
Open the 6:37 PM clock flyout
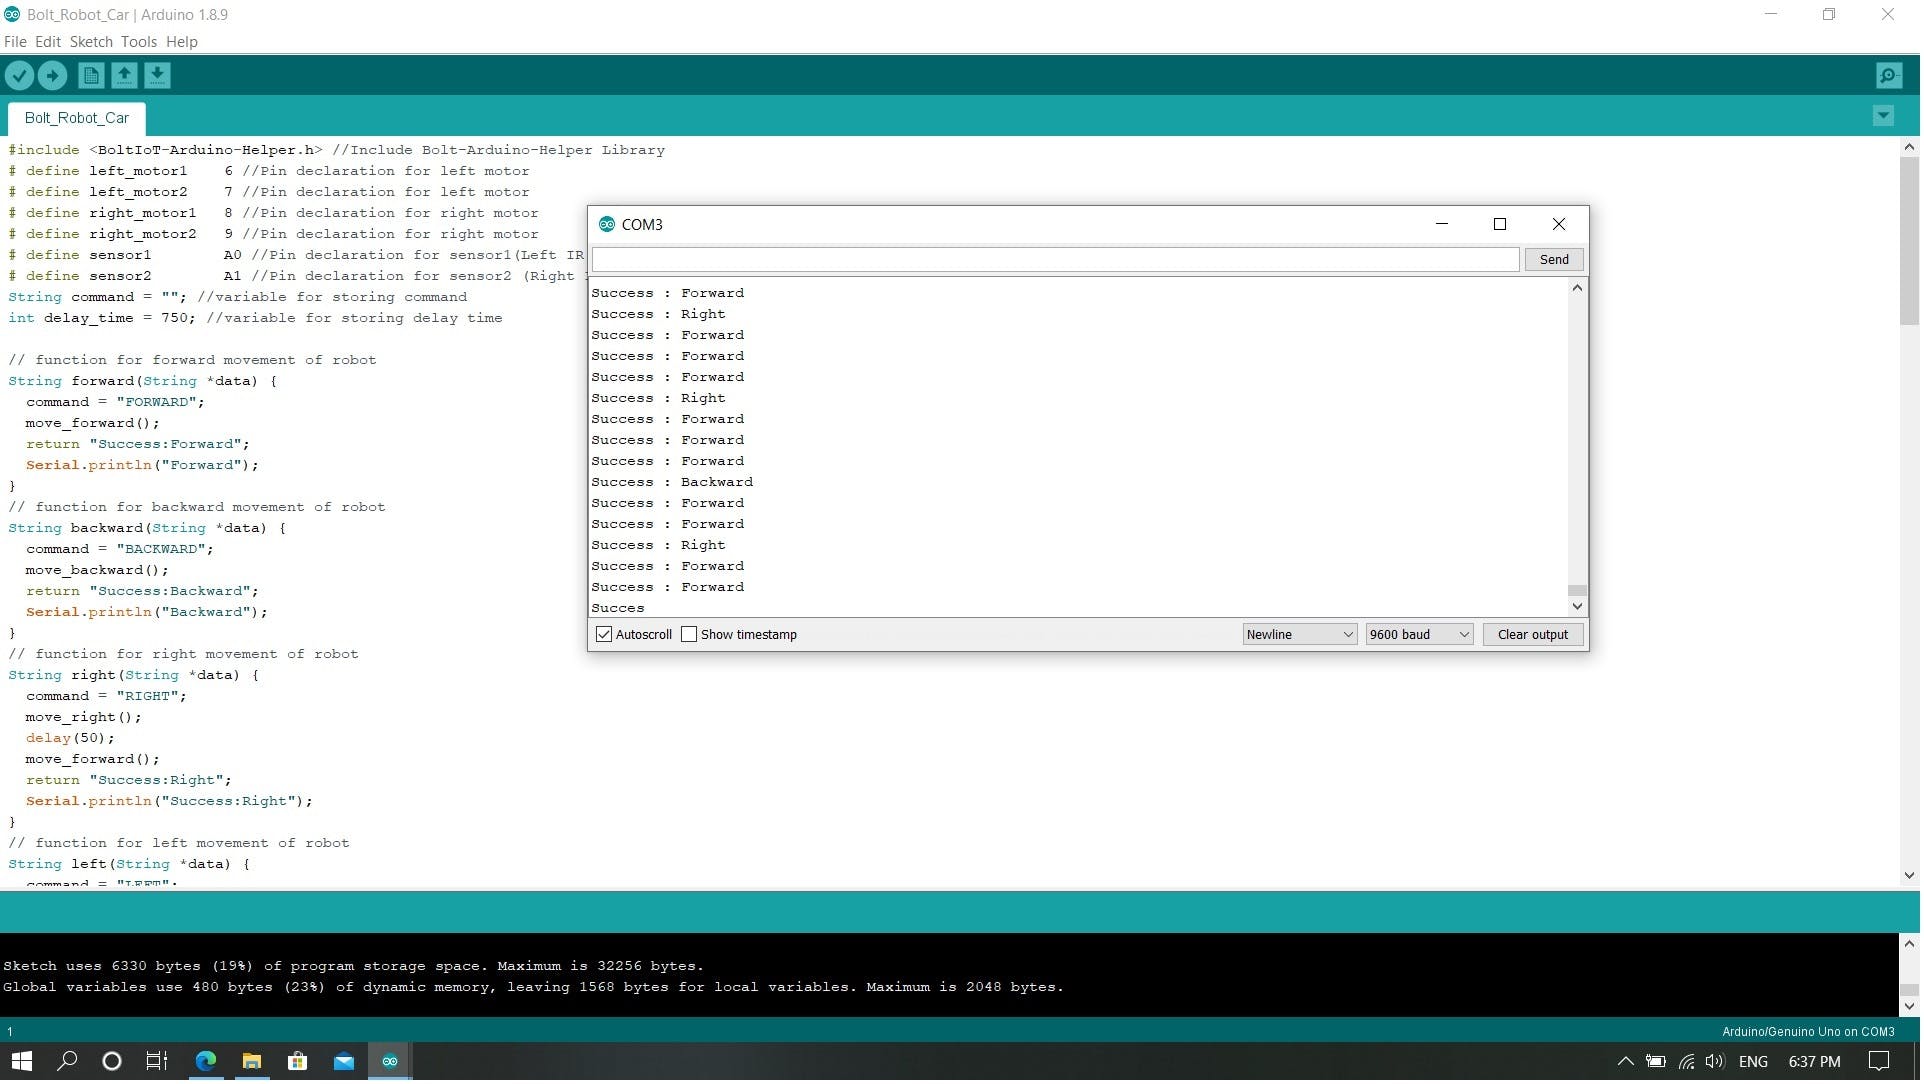(x=1814, y=1062)
